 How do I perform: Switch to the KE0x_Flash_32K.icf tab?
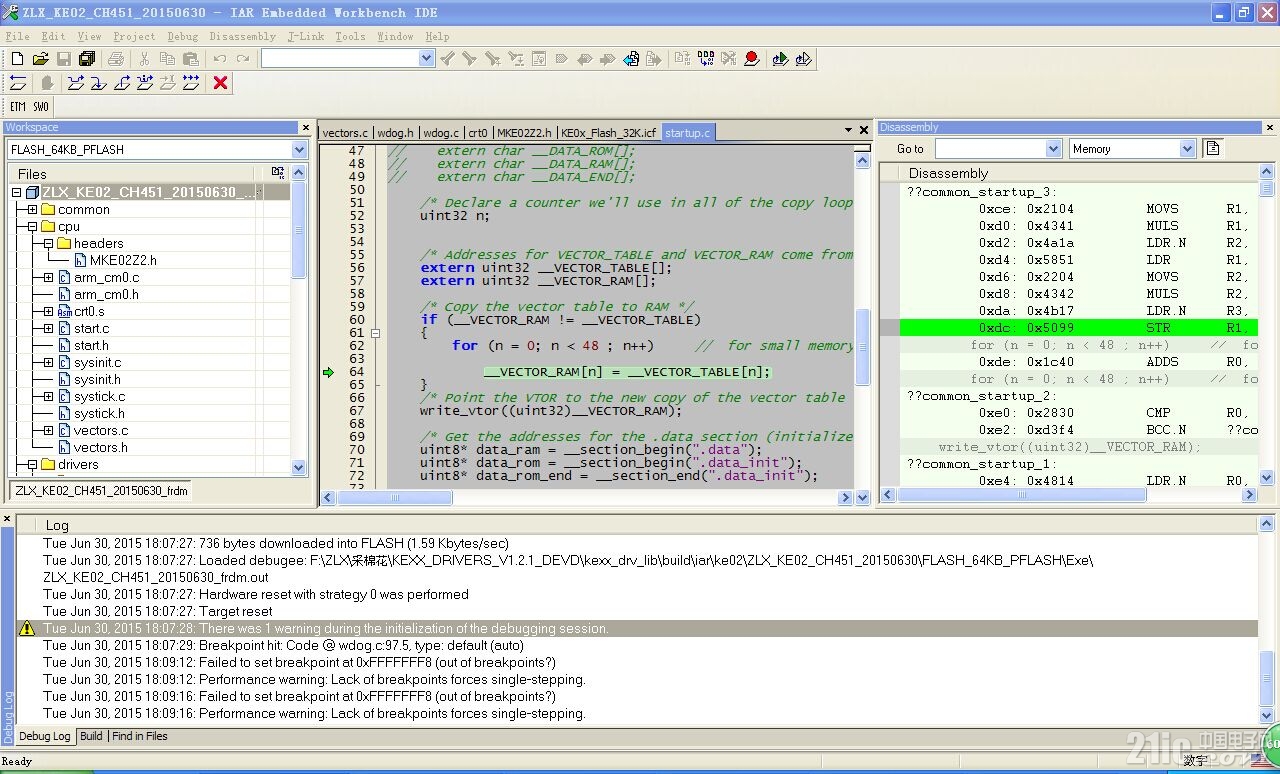pos(609,132)
